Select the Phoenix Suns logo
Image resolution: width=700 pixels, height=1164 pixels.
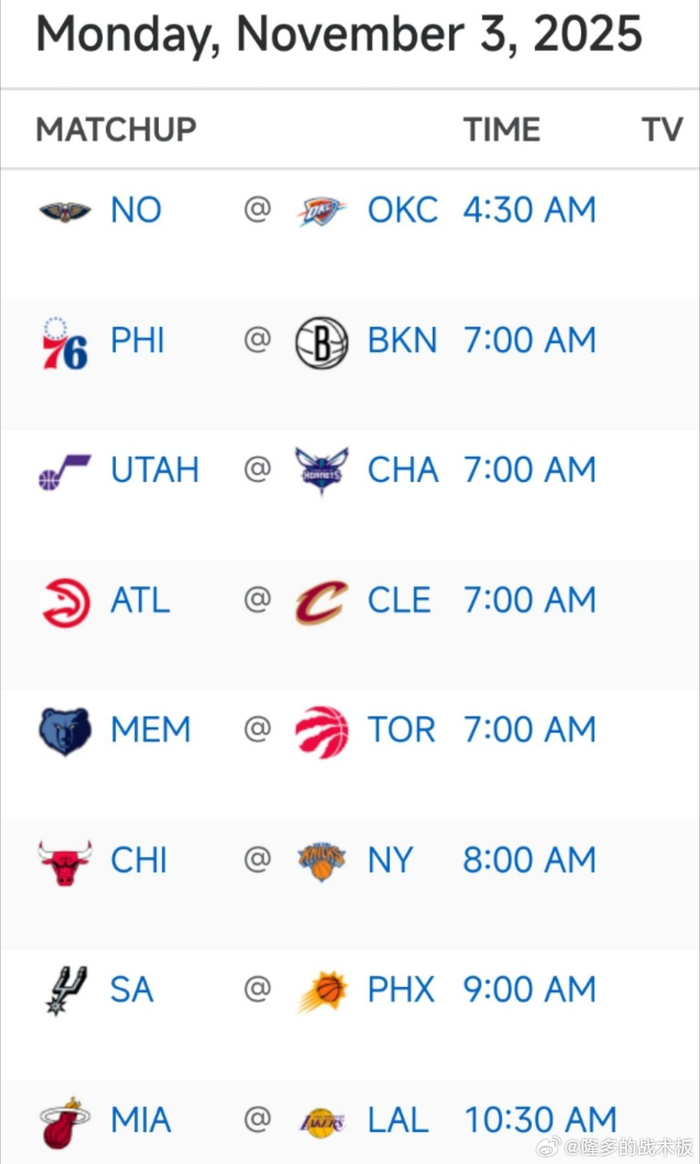(321, 989)
